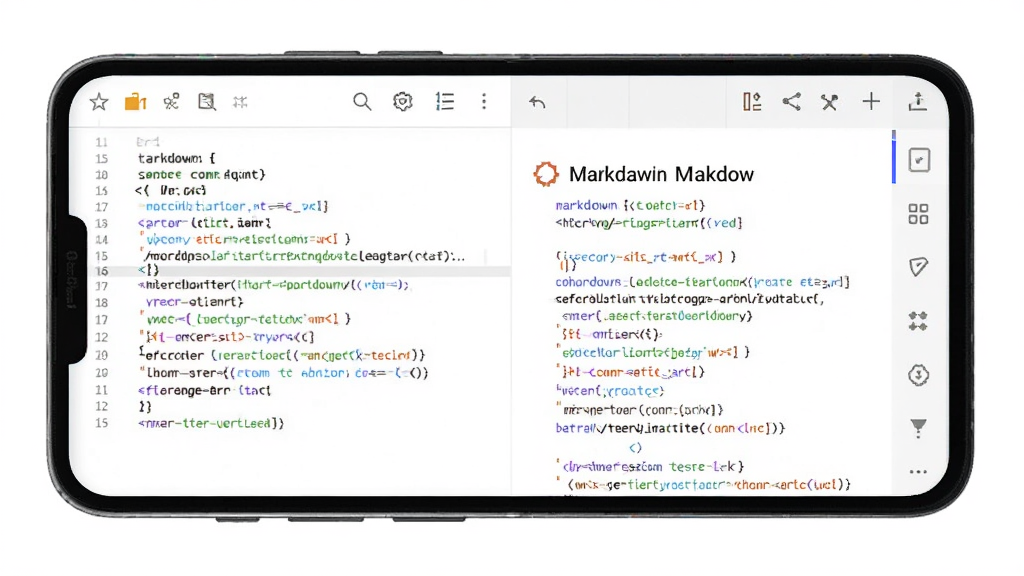Click the "Markdawin Makdow" heading
1024x576 pixels.
point(662,174)
